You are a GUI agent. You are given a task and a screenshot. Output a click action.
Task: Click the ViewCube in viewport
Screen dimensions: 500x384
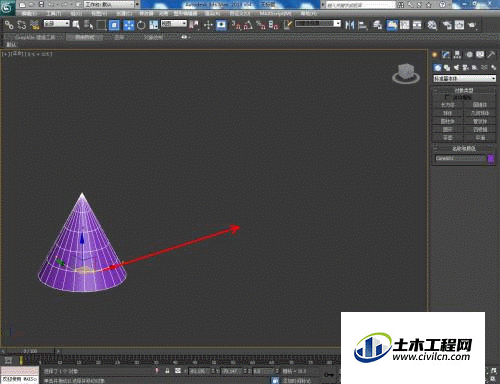(406, 74)
